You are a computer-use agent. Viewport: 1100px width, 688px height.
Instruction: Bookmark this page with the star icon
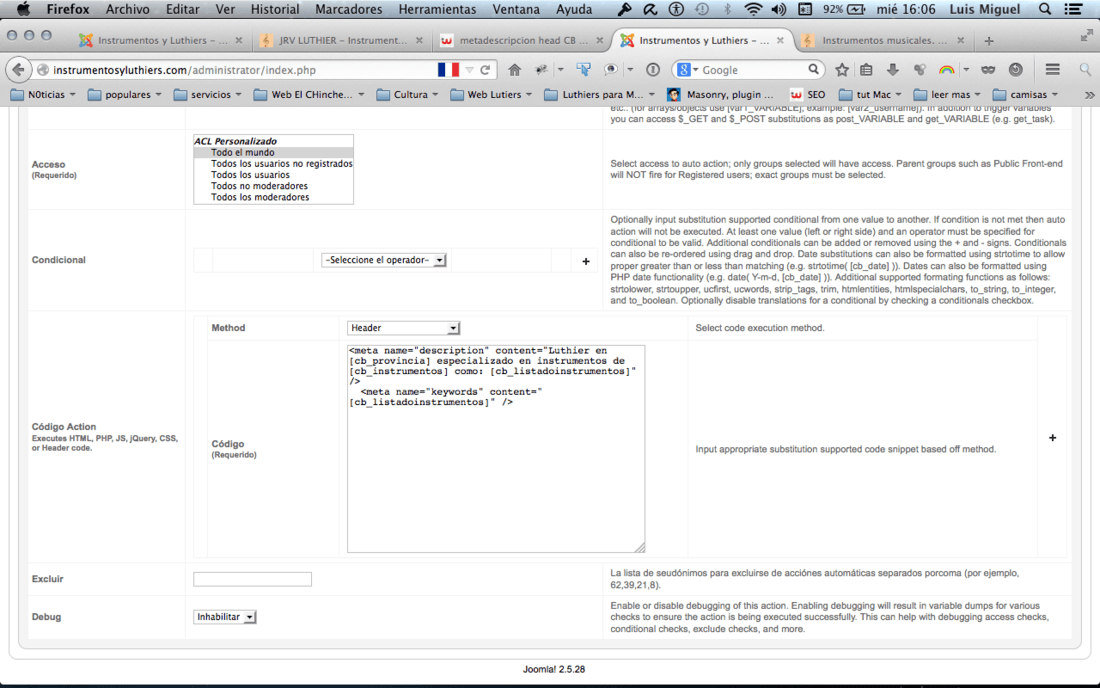842,69
